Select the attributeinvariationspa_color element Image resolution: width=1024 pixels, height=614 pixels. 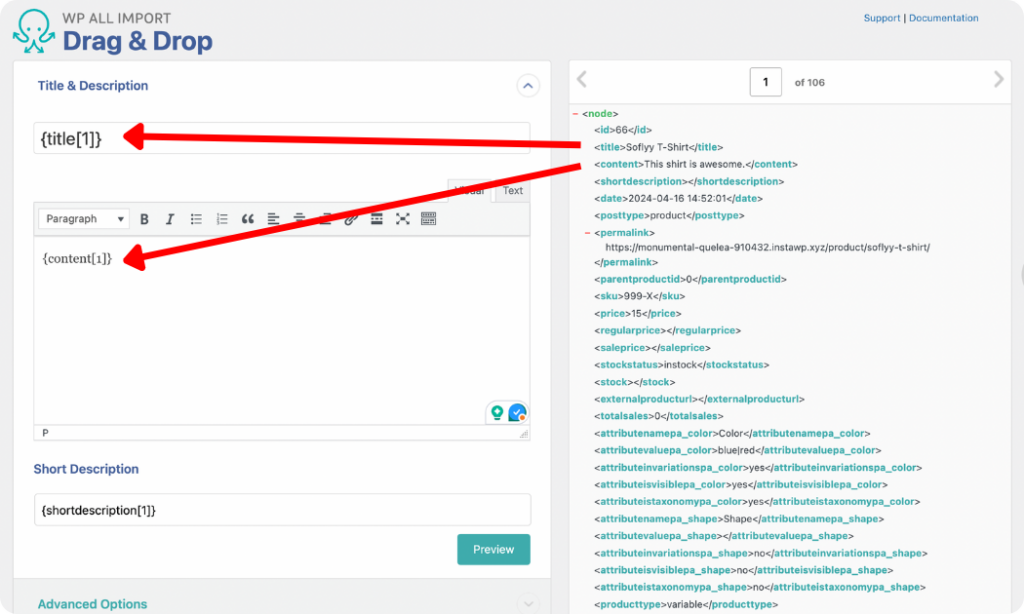click(x=758, y=468)
